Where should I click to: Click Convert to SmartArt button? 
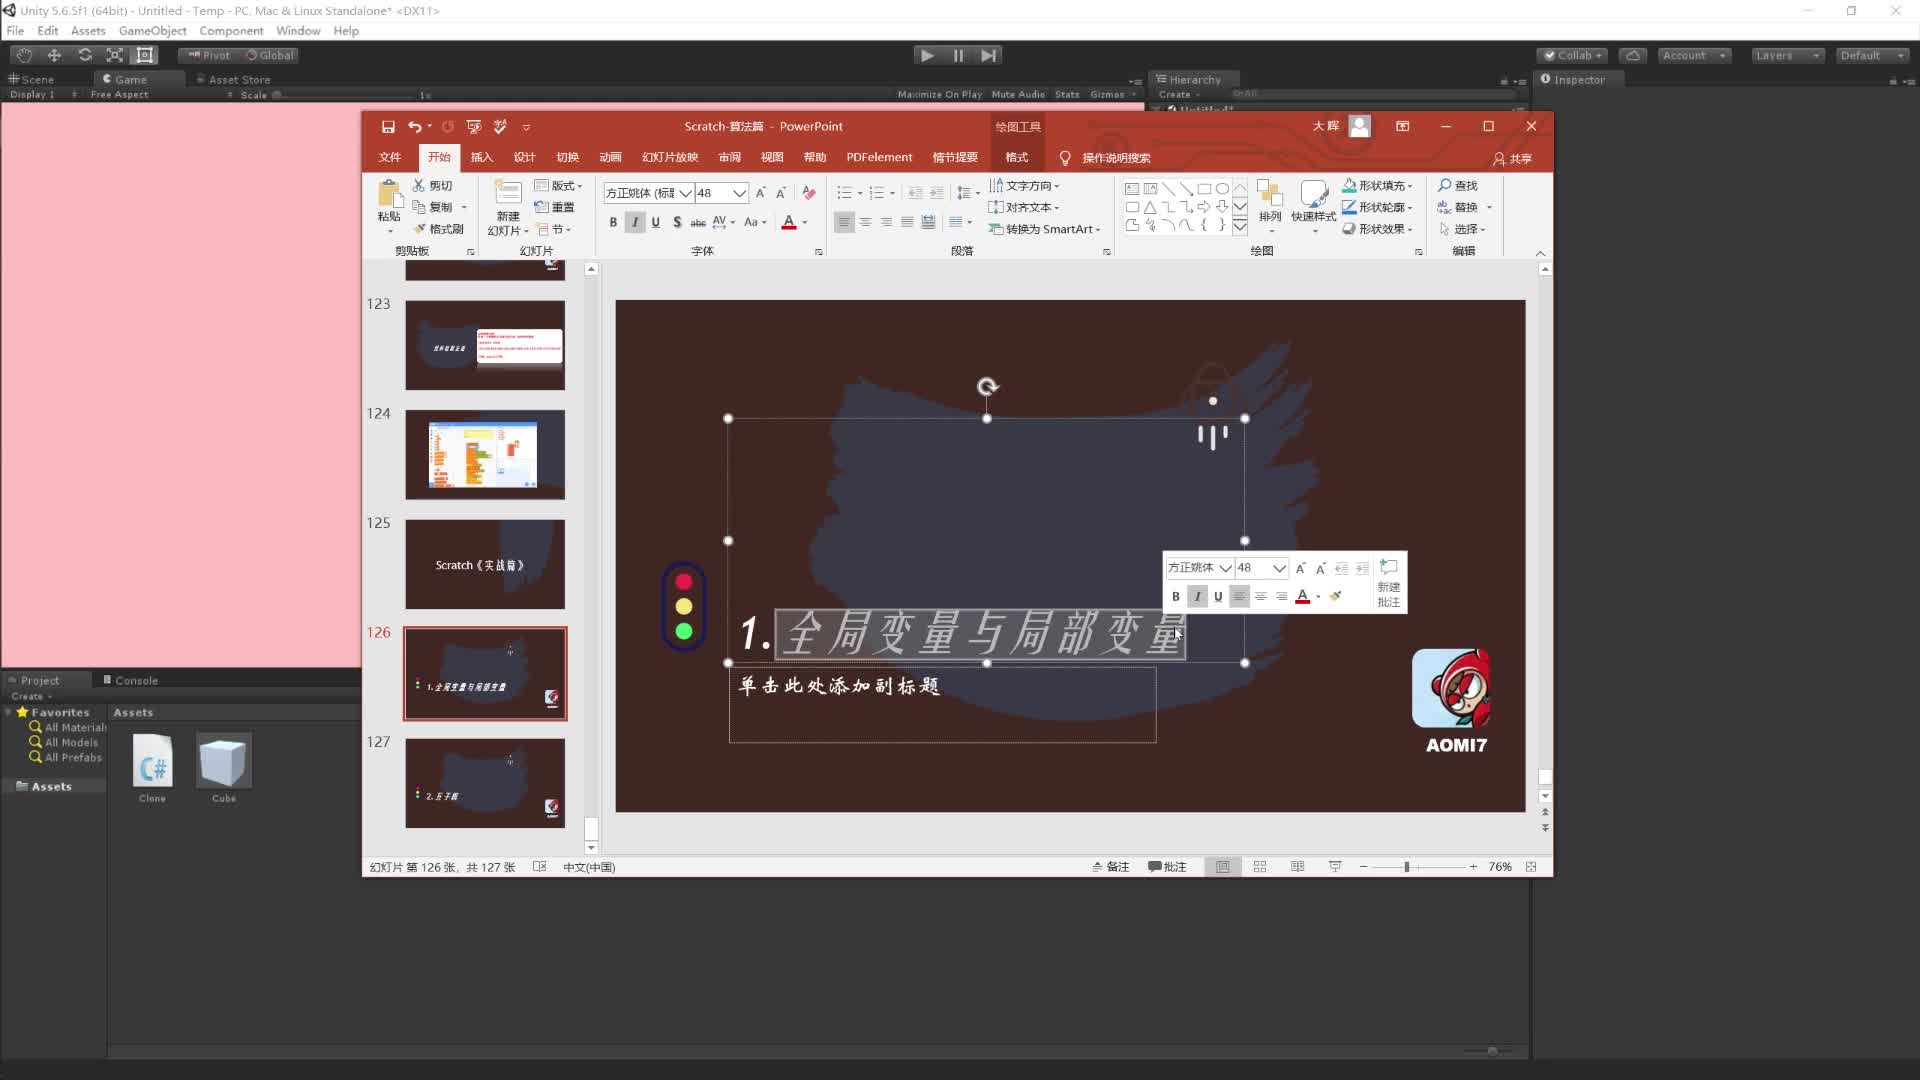pyautogui.click(x=1044, y=229)
